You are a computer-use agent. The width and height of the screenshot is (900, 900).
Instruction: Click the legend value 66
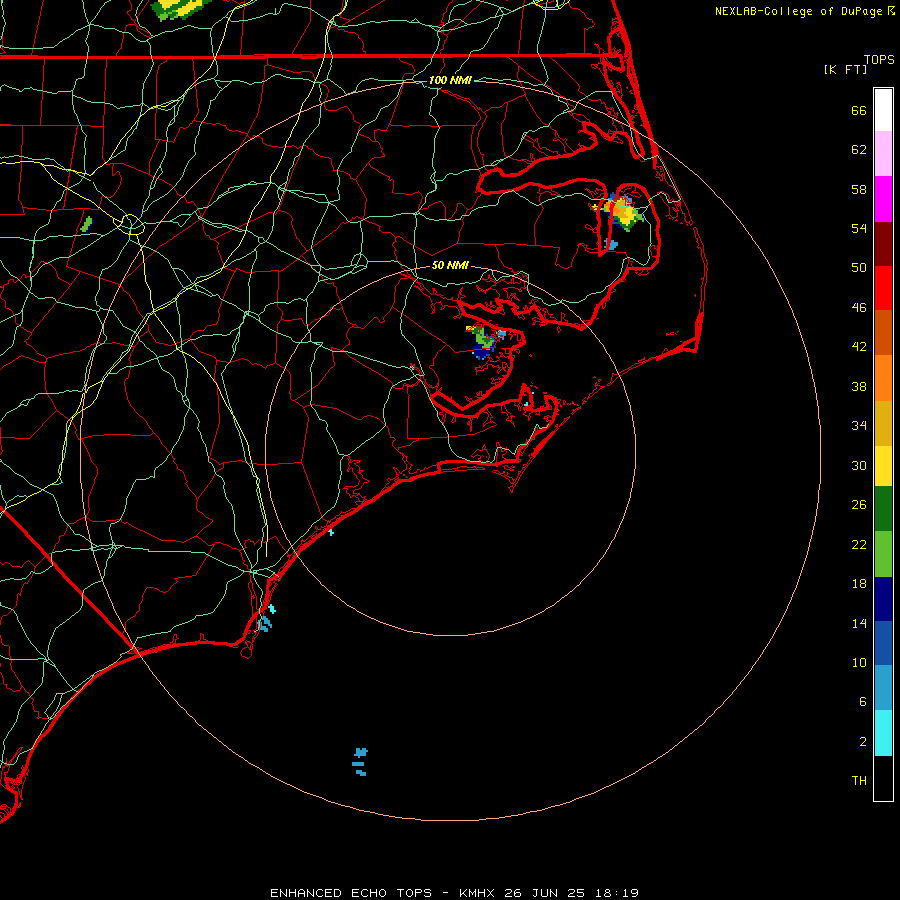(859, 111)
